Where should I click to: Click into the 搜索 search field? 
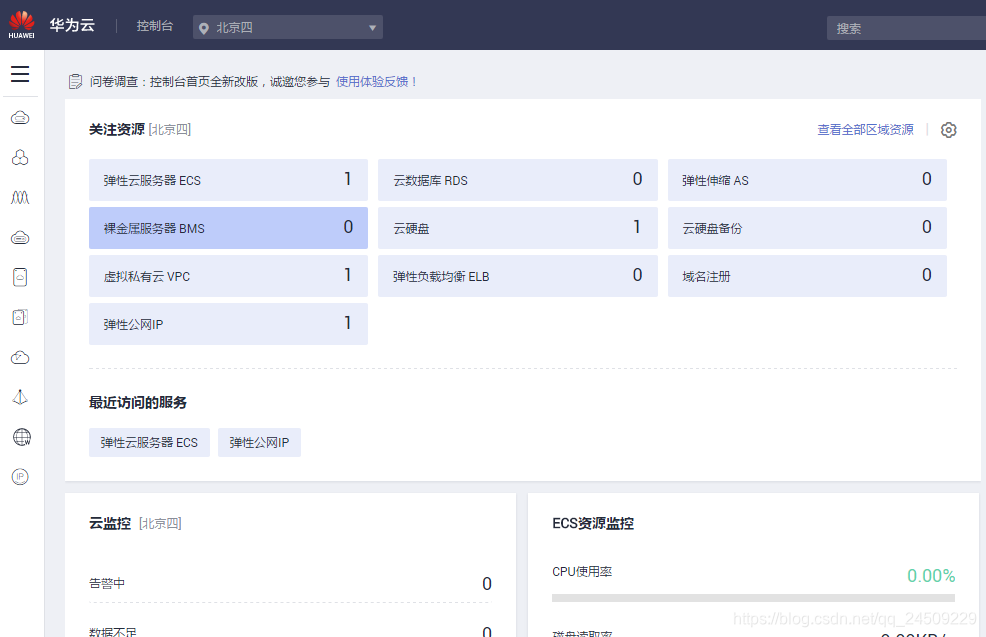pyautogui.click(x=906, y=28)
